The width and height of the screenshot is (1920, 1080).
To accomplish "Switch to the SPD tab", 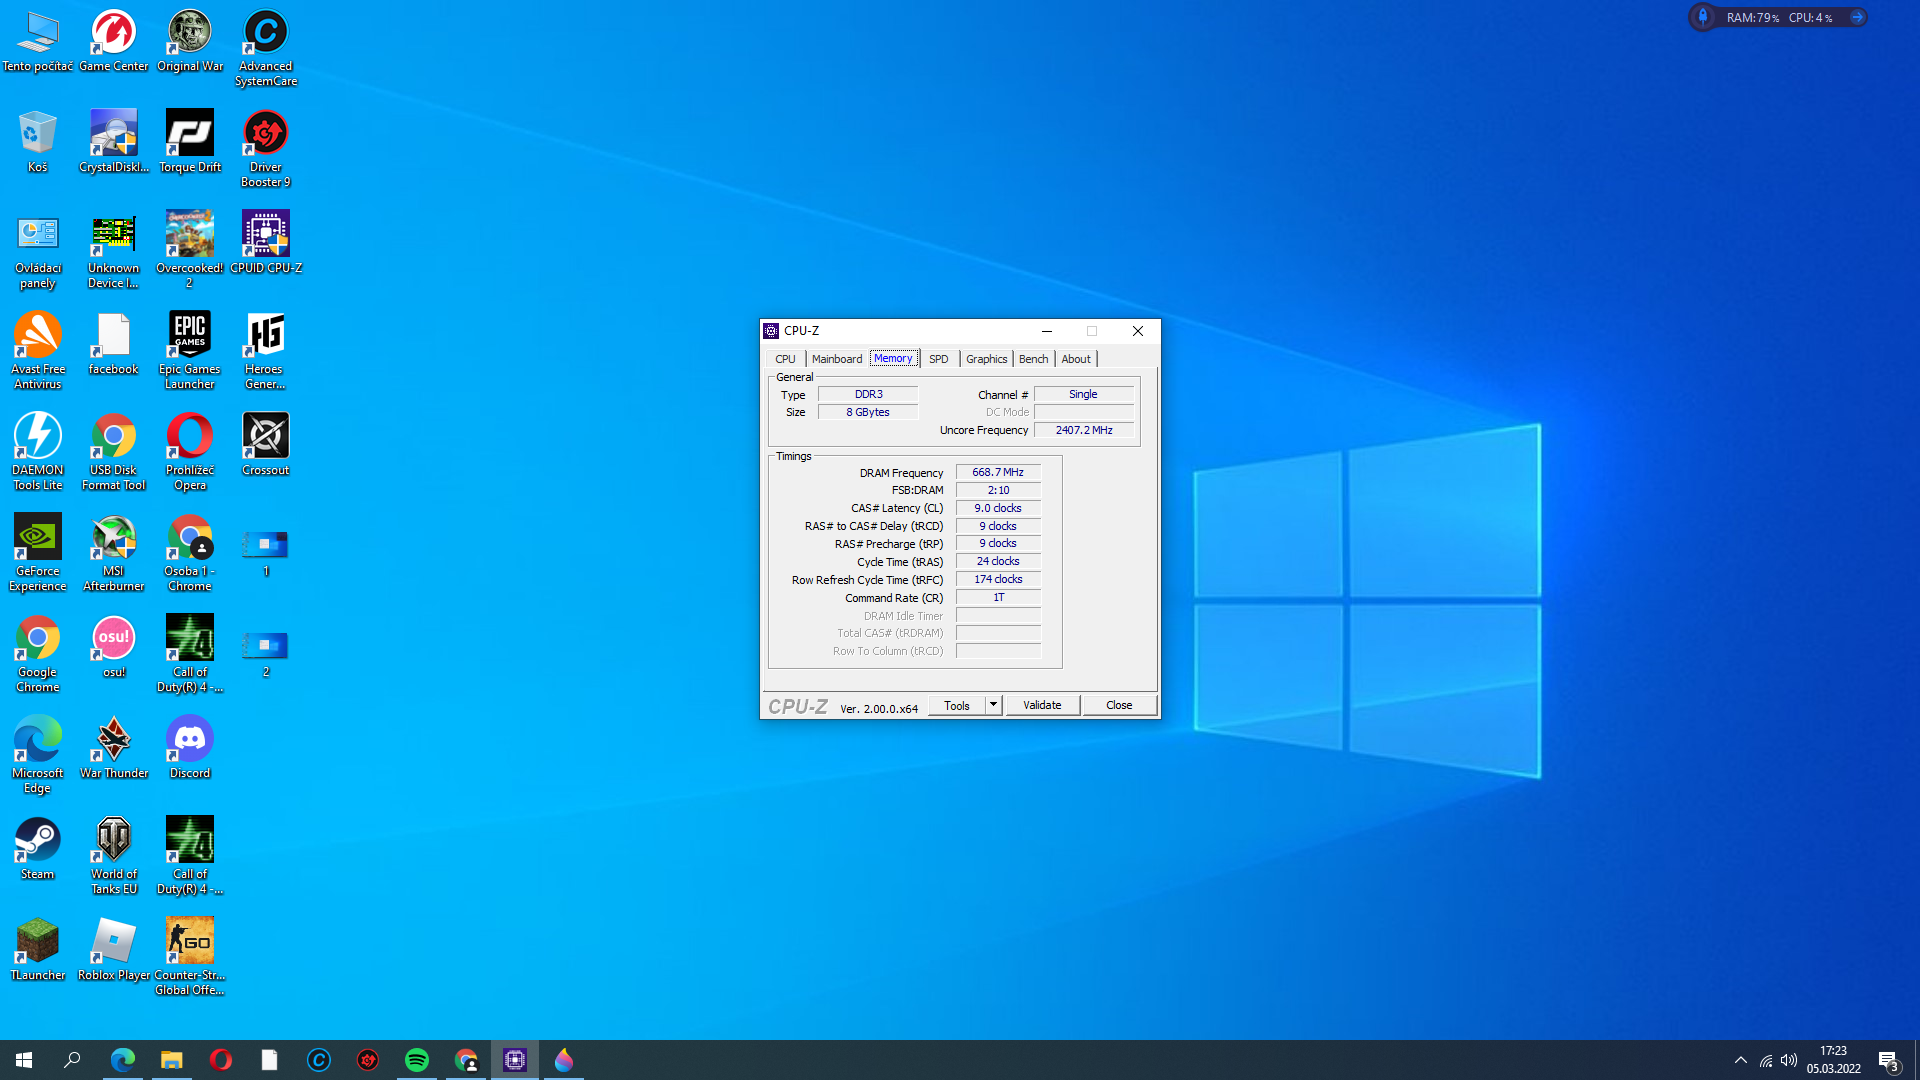I will point(938,359).
